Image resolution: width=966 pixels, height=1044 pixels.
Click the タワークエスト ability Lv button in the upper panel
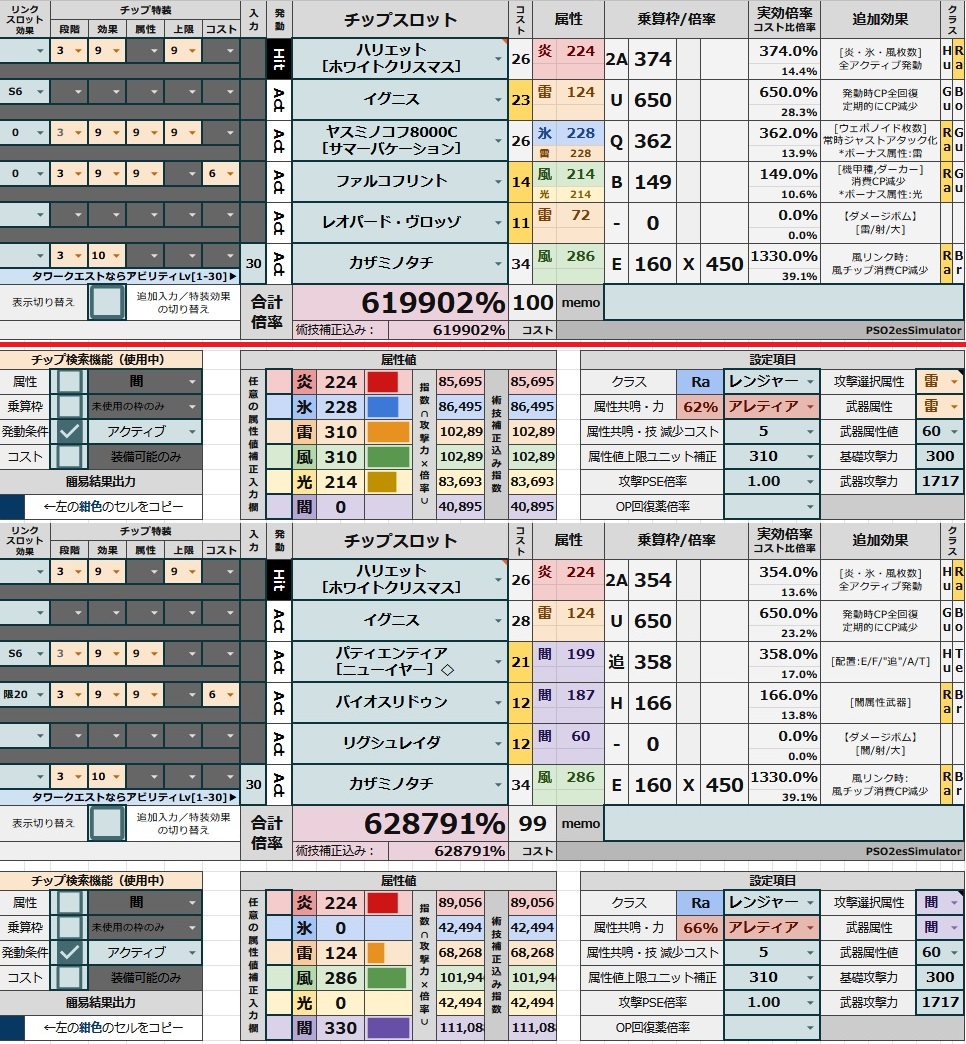[120, 276]
